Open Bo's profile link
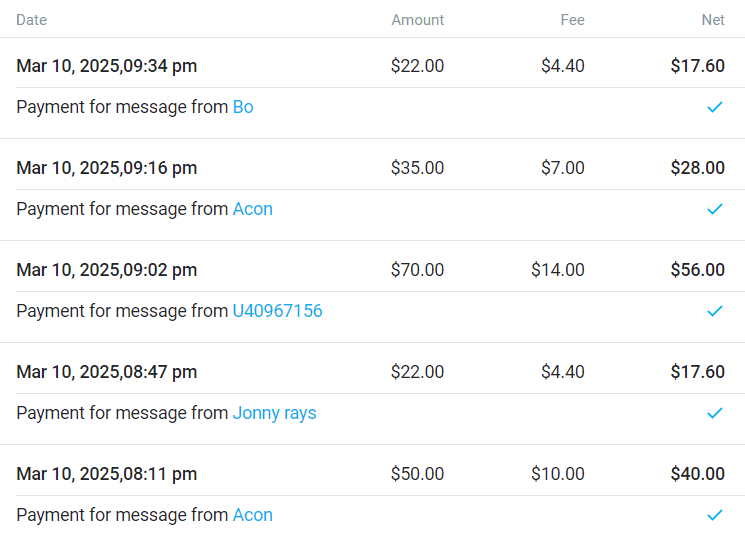 tap(243, 107)
